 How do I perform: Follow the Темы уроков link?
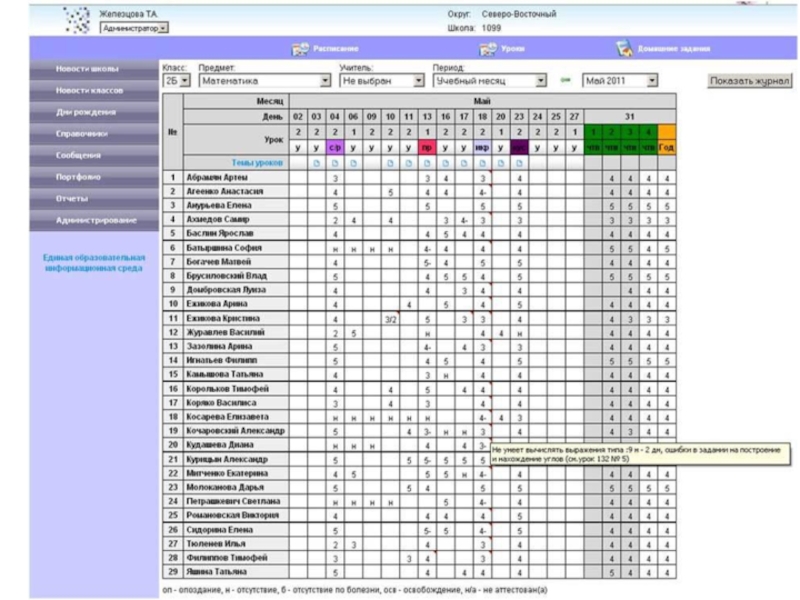257,162
